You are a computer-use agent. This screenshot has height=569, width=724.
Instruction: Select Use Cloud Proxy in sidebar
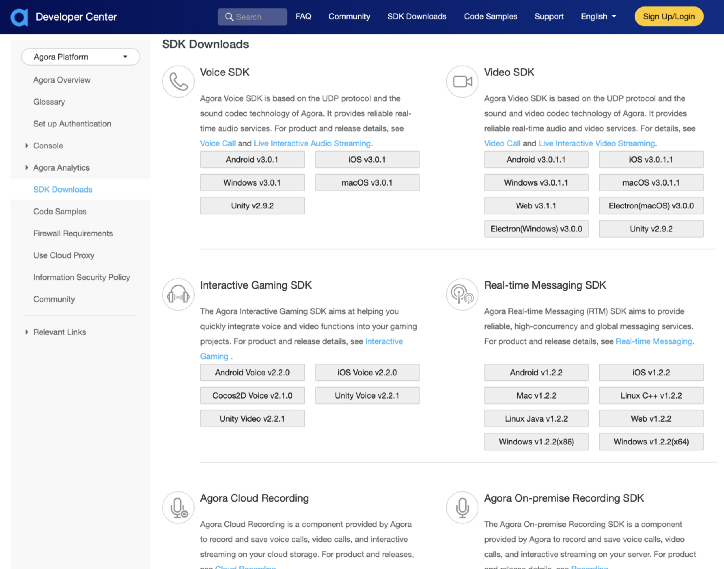click(x=64, y=255)
